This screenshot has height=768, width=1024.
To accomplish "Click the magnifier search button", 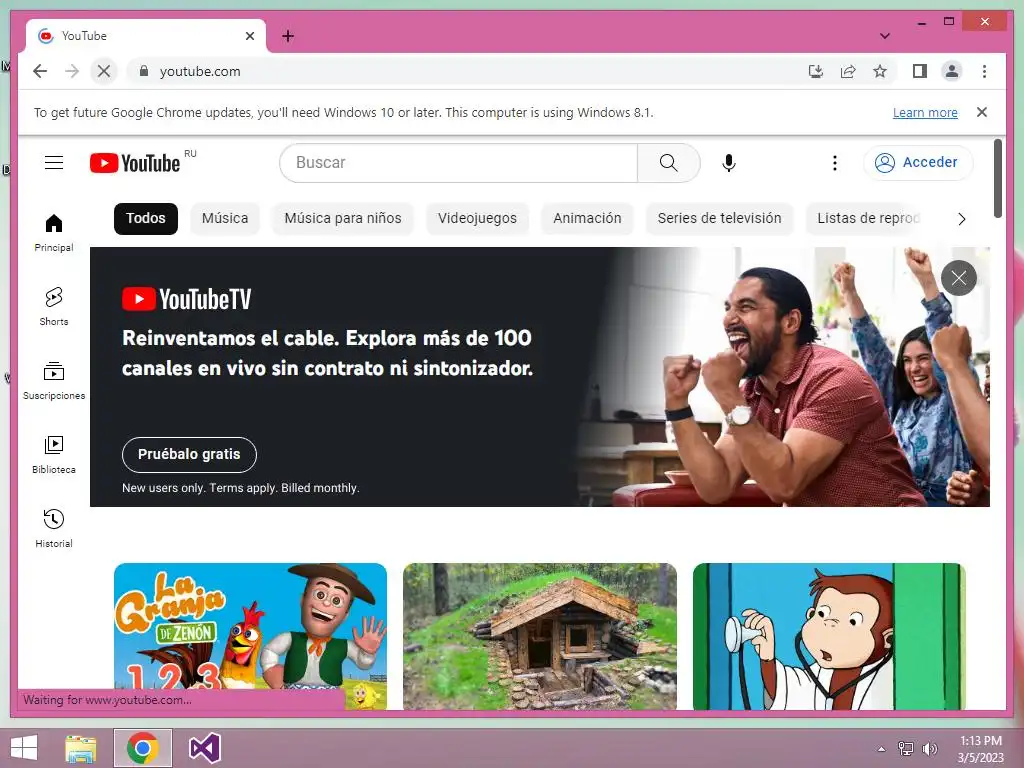I will pyautogui.click(x=668, y=163).
